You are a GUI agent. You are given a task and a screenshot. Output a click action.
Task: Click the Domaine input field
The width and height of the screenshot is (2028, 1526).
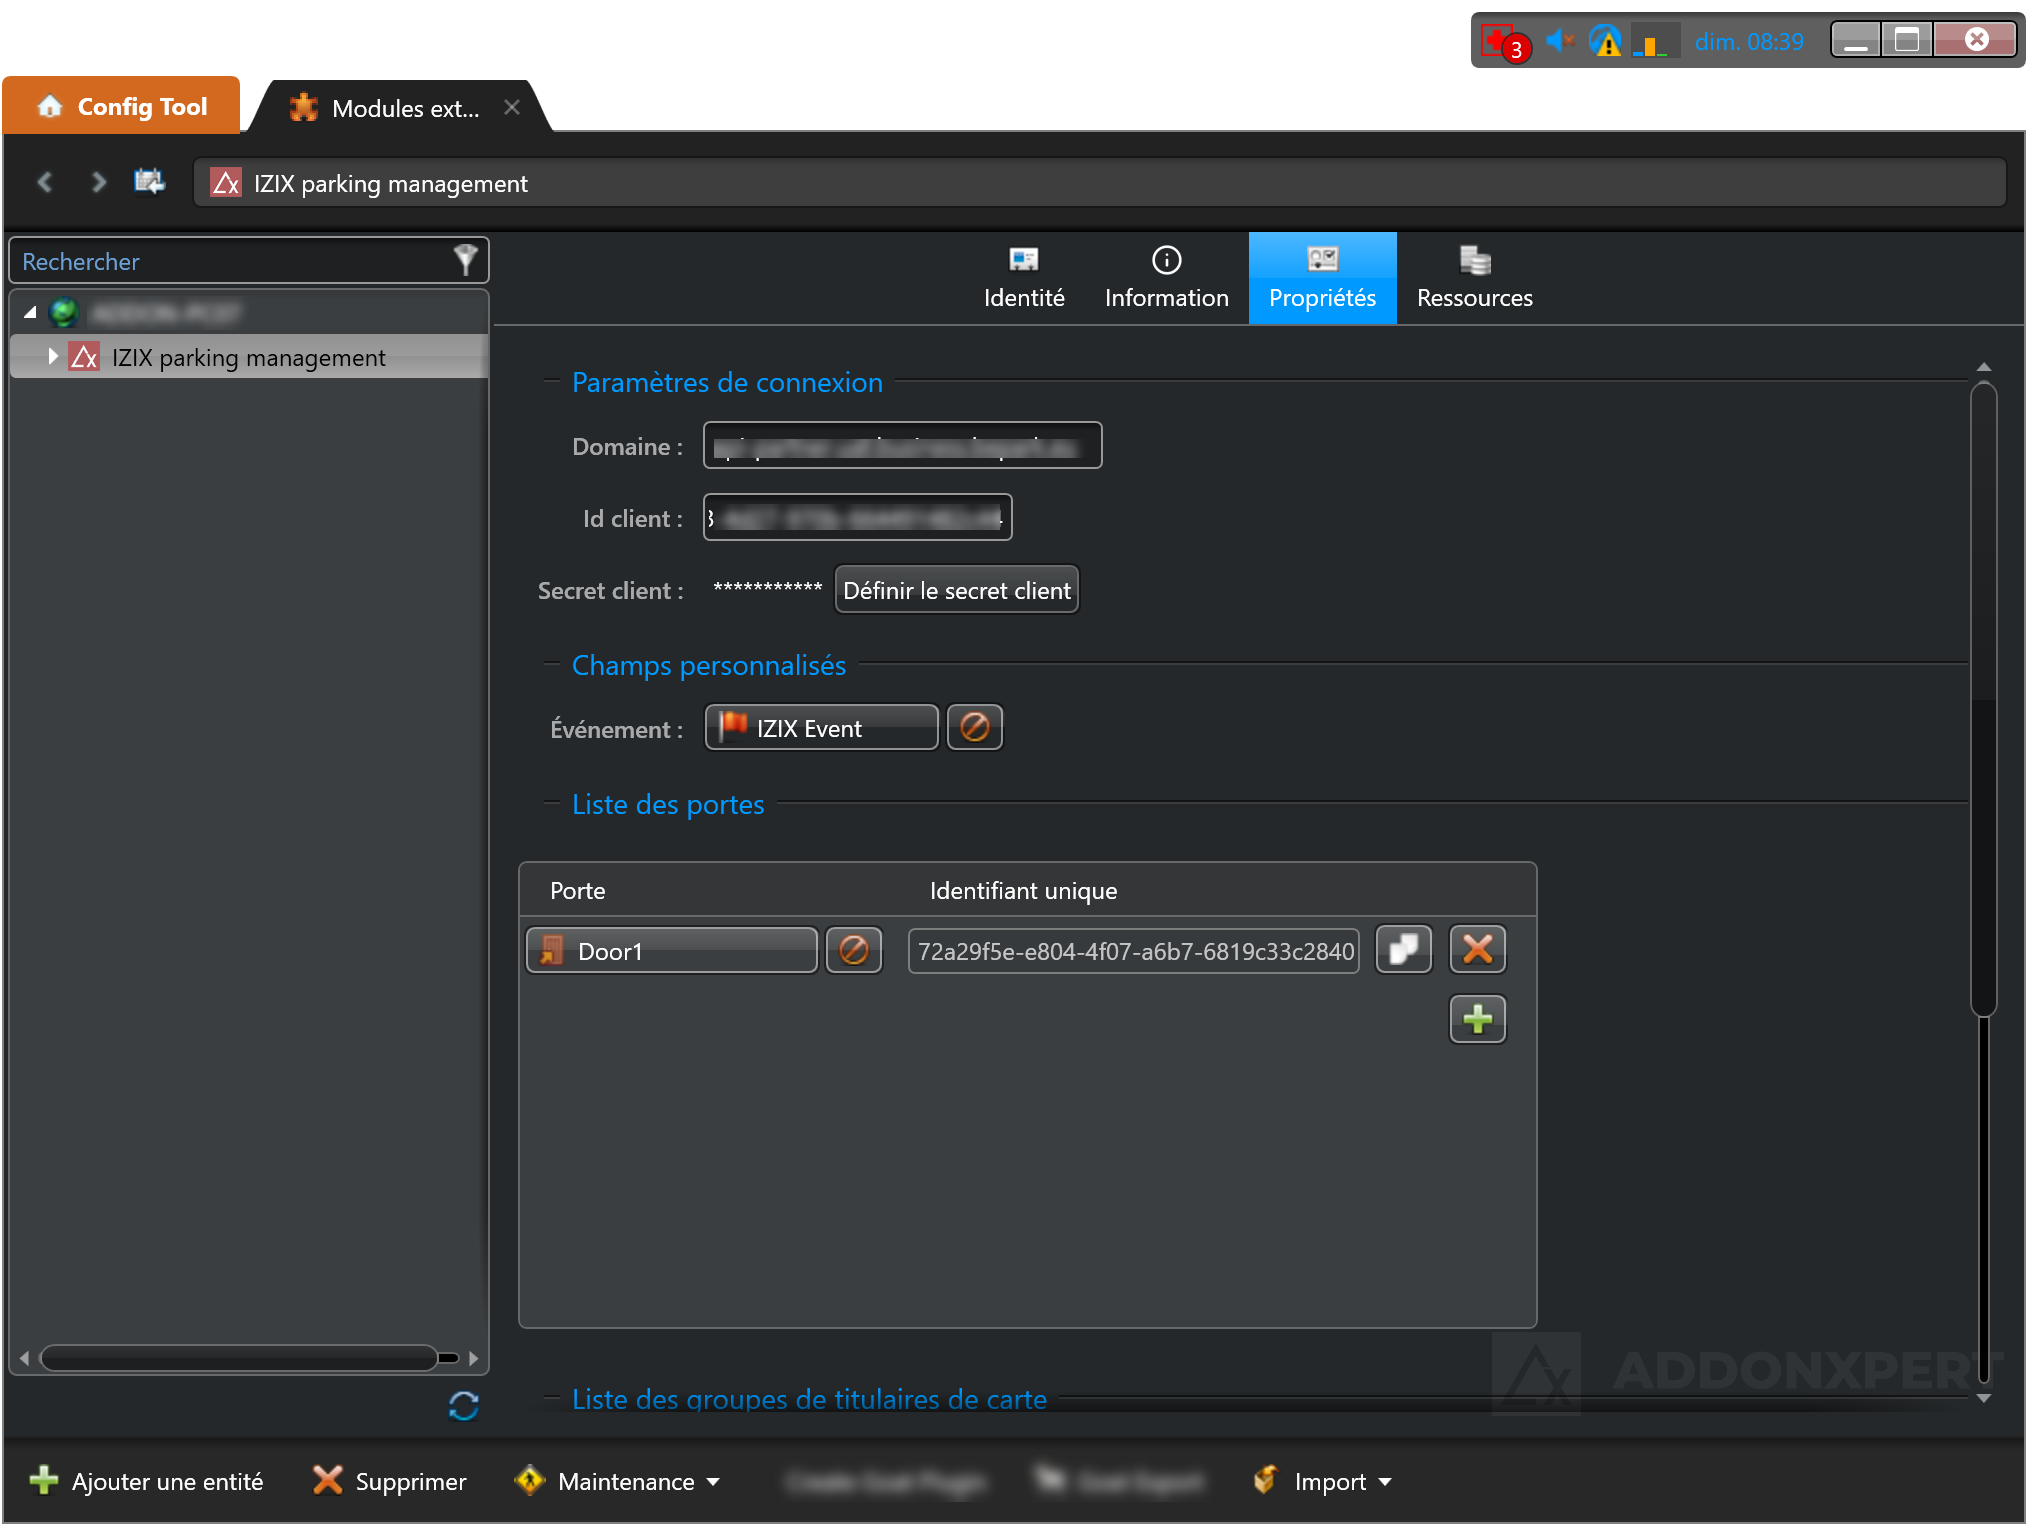click(x=902, y=446)
